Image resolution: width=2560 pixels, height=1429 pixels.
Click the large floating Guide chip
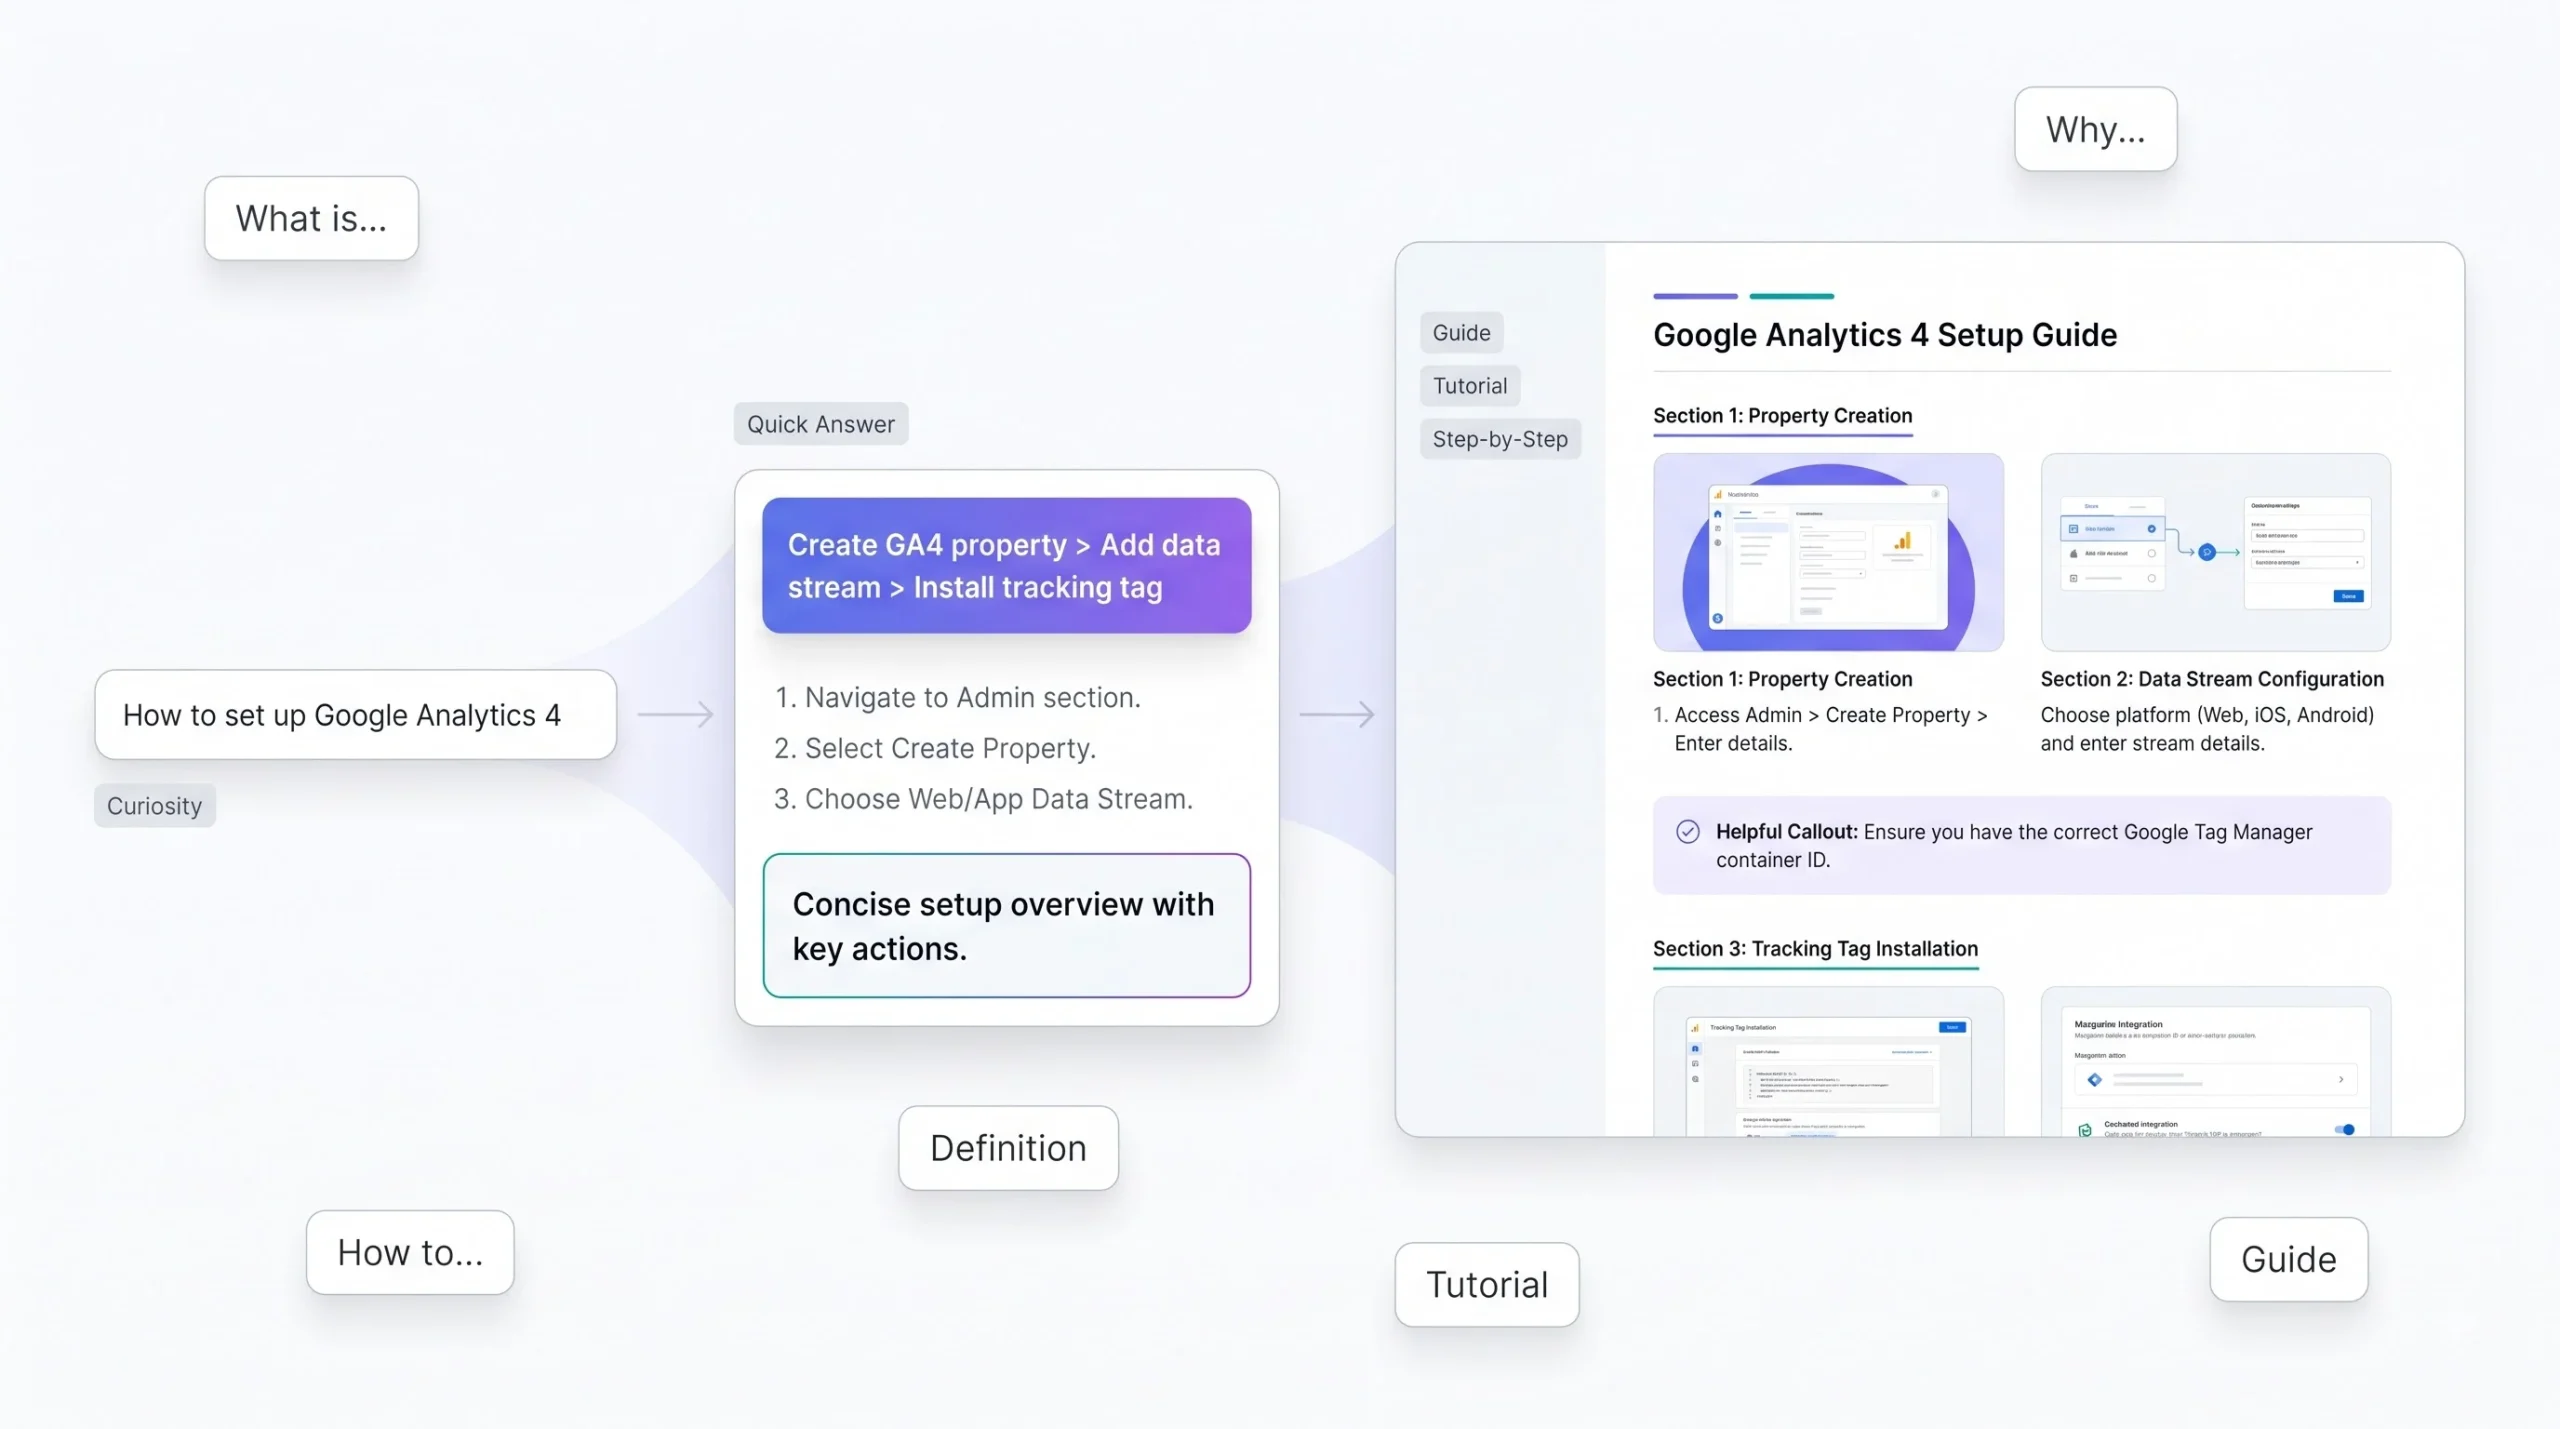tap(2288, 1260)
